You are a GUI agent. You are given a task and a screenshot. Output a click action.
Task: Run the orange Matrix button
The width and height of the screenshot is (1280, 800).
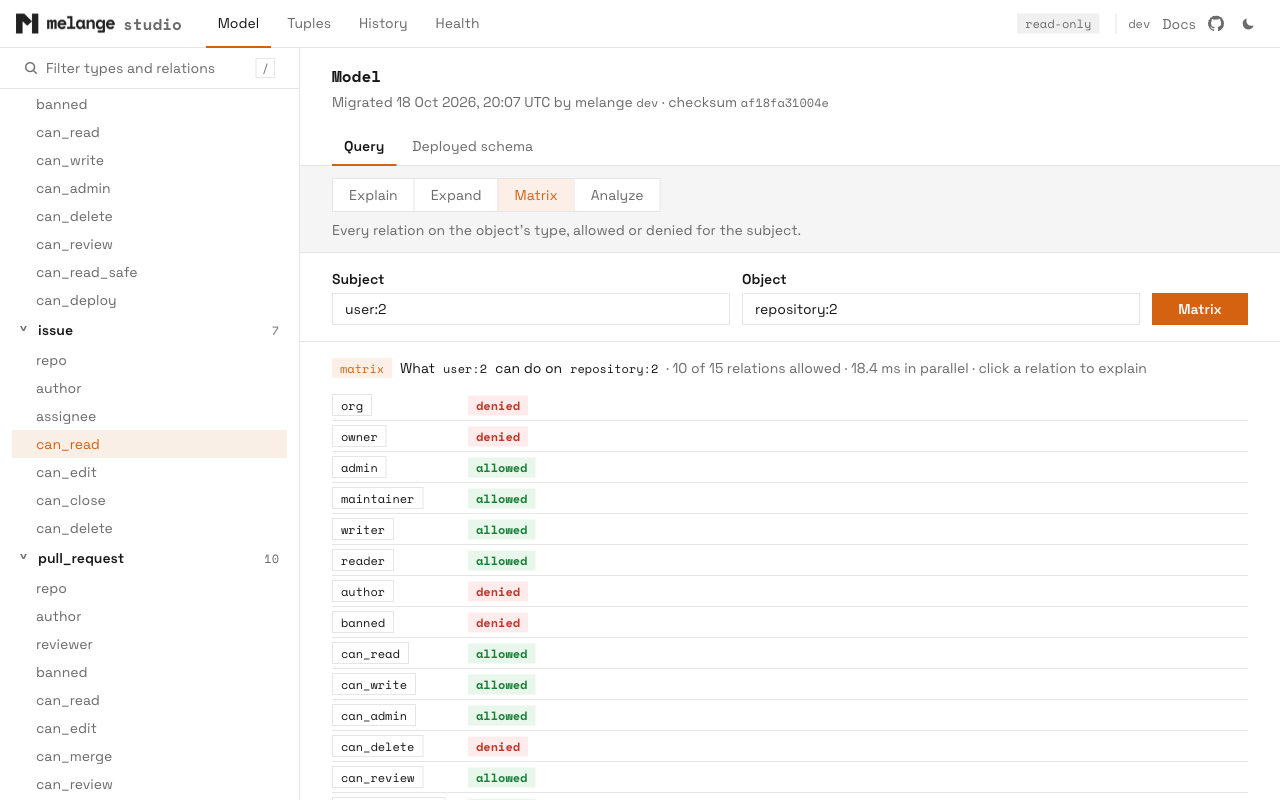(x=1200, y=309)
